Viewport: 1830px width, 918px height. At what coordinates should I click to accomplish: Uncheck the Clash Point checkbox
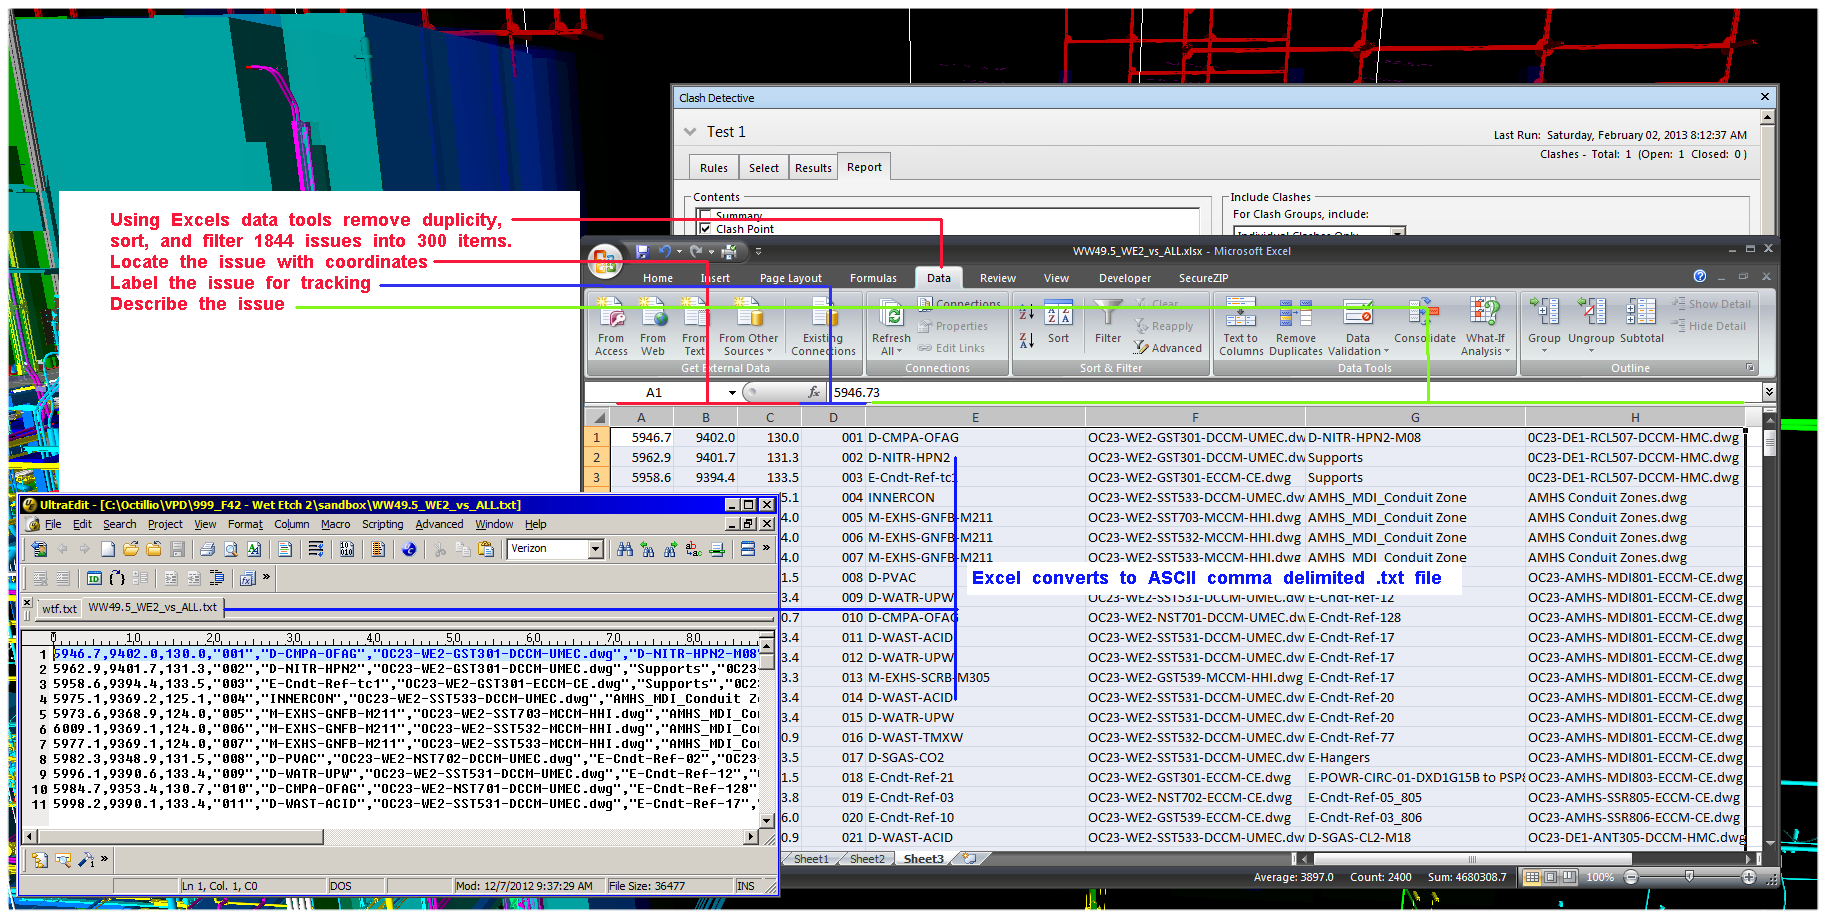(x=706, y=229)
